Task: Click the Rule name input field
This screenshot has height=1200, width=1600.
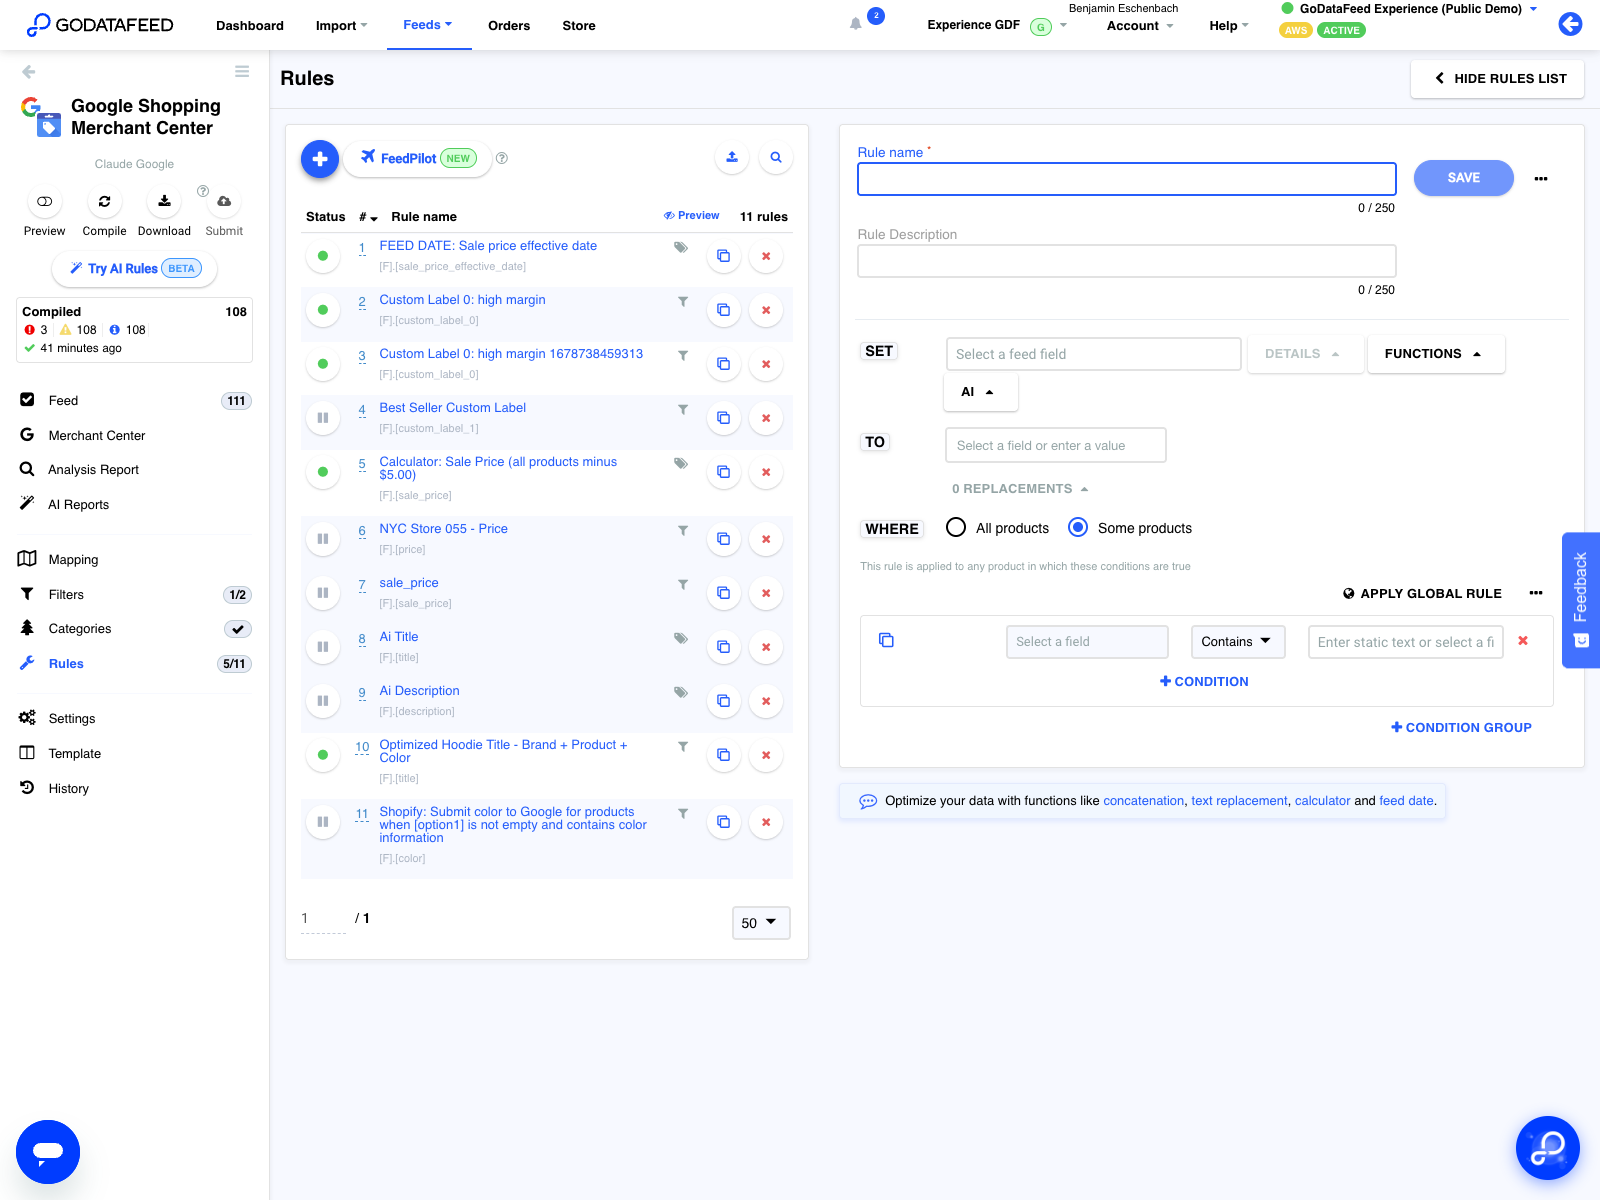Action: (x=1126, y=179)
